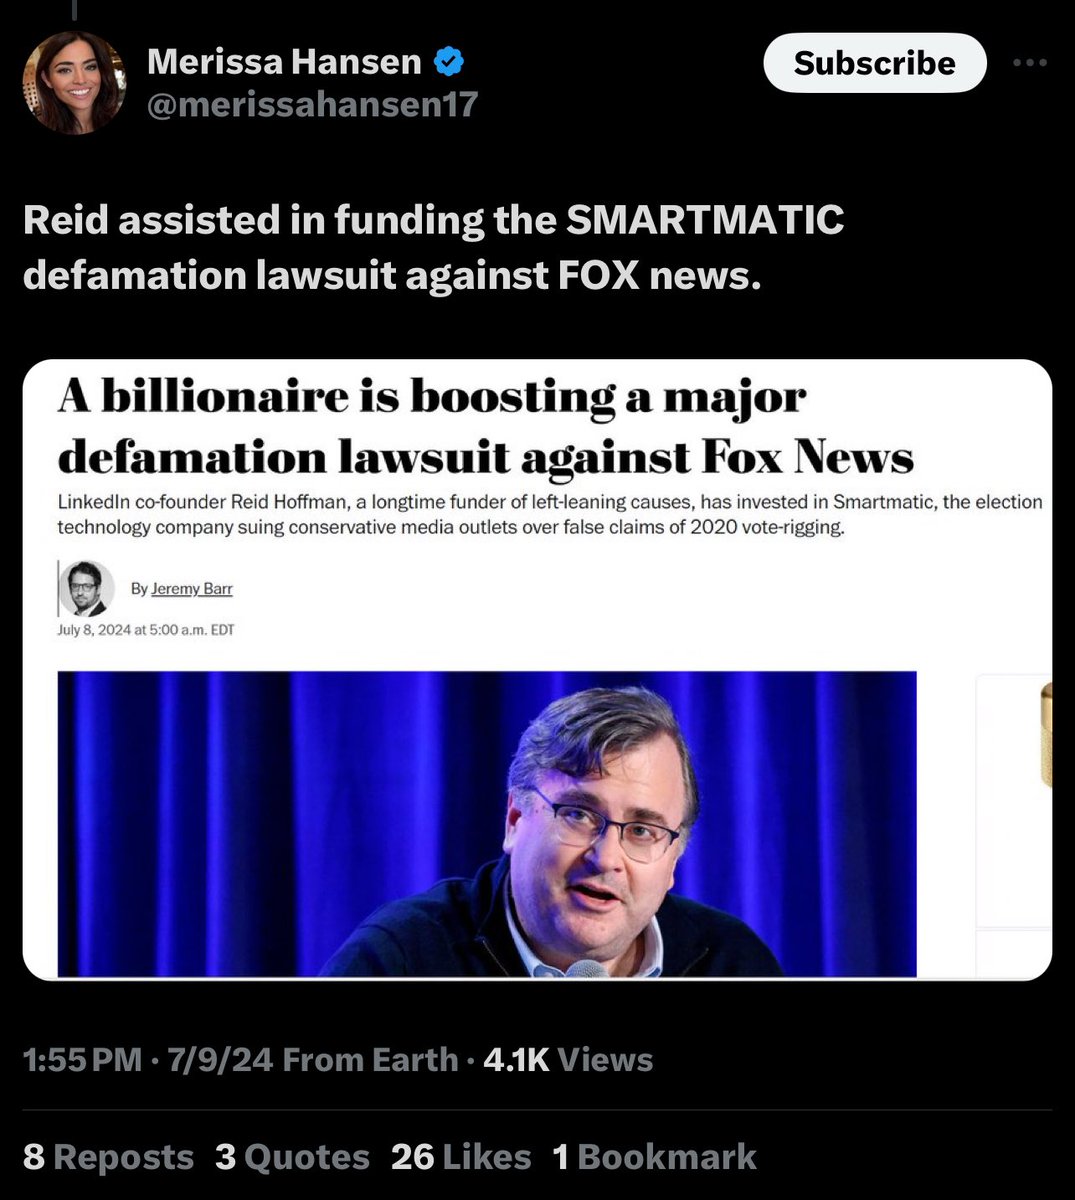
Task: Open the photo of man in glasses
Action: pyautogui.click(x=487, y=823)
